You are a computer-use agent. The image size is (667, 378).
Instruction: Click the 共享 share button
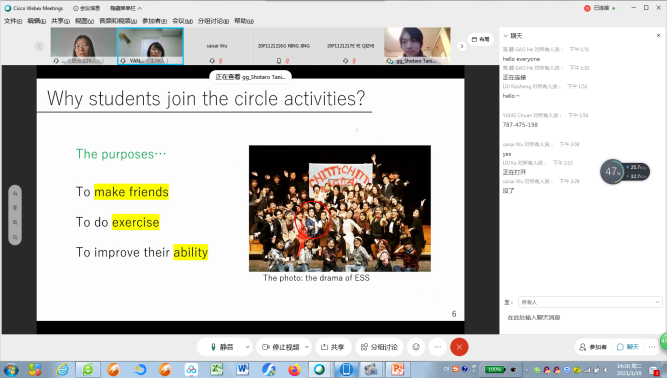point(333,347)
